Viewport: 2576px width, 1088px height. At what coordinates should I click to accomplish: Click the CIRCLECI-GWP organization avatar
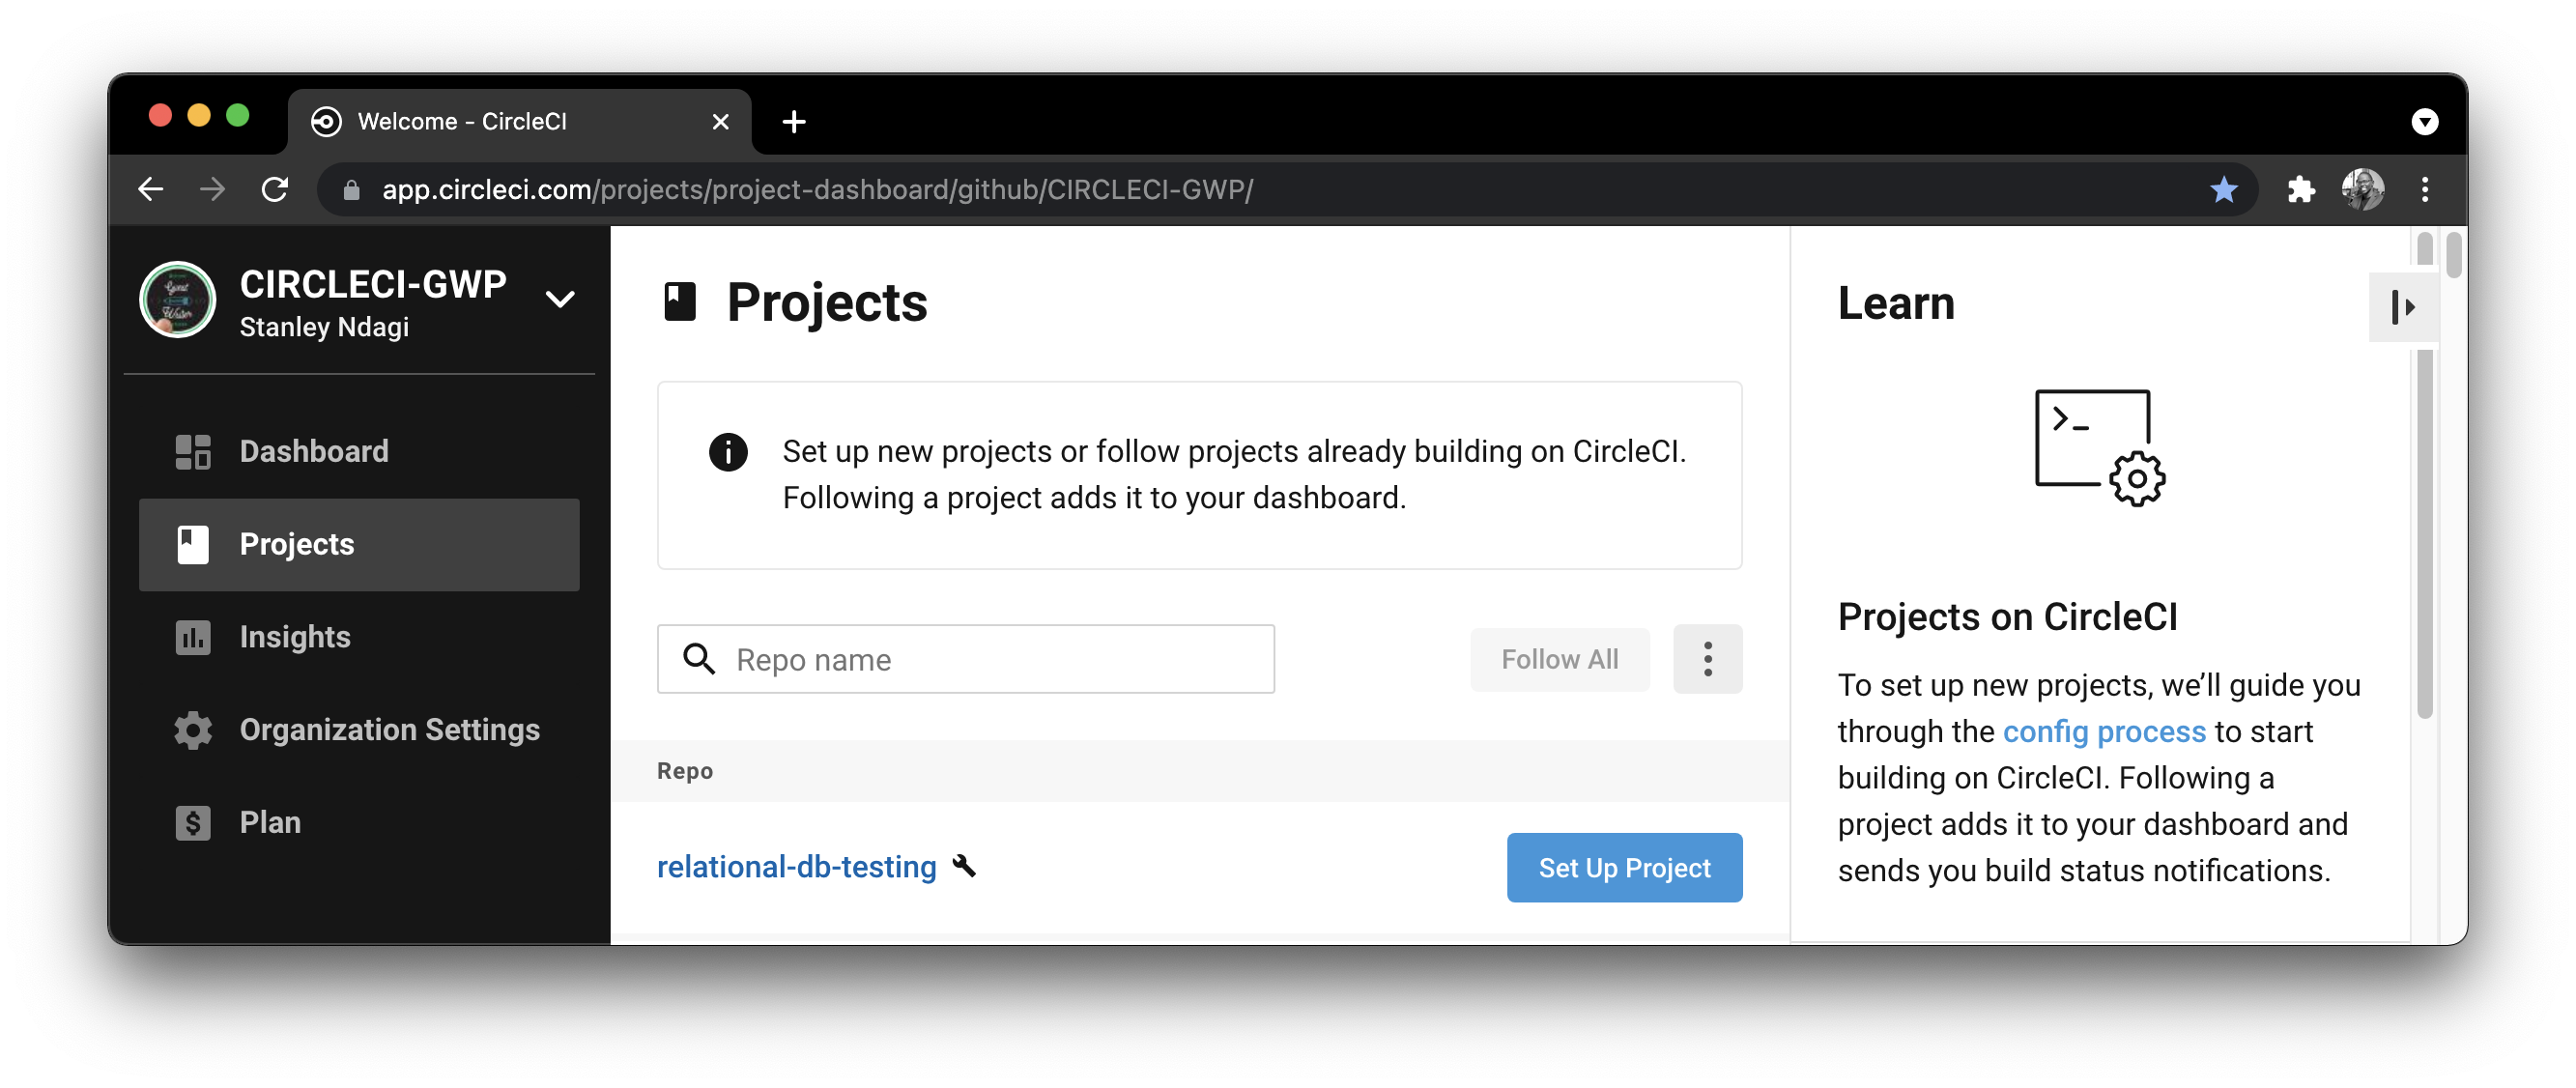[x=177, y=299]
